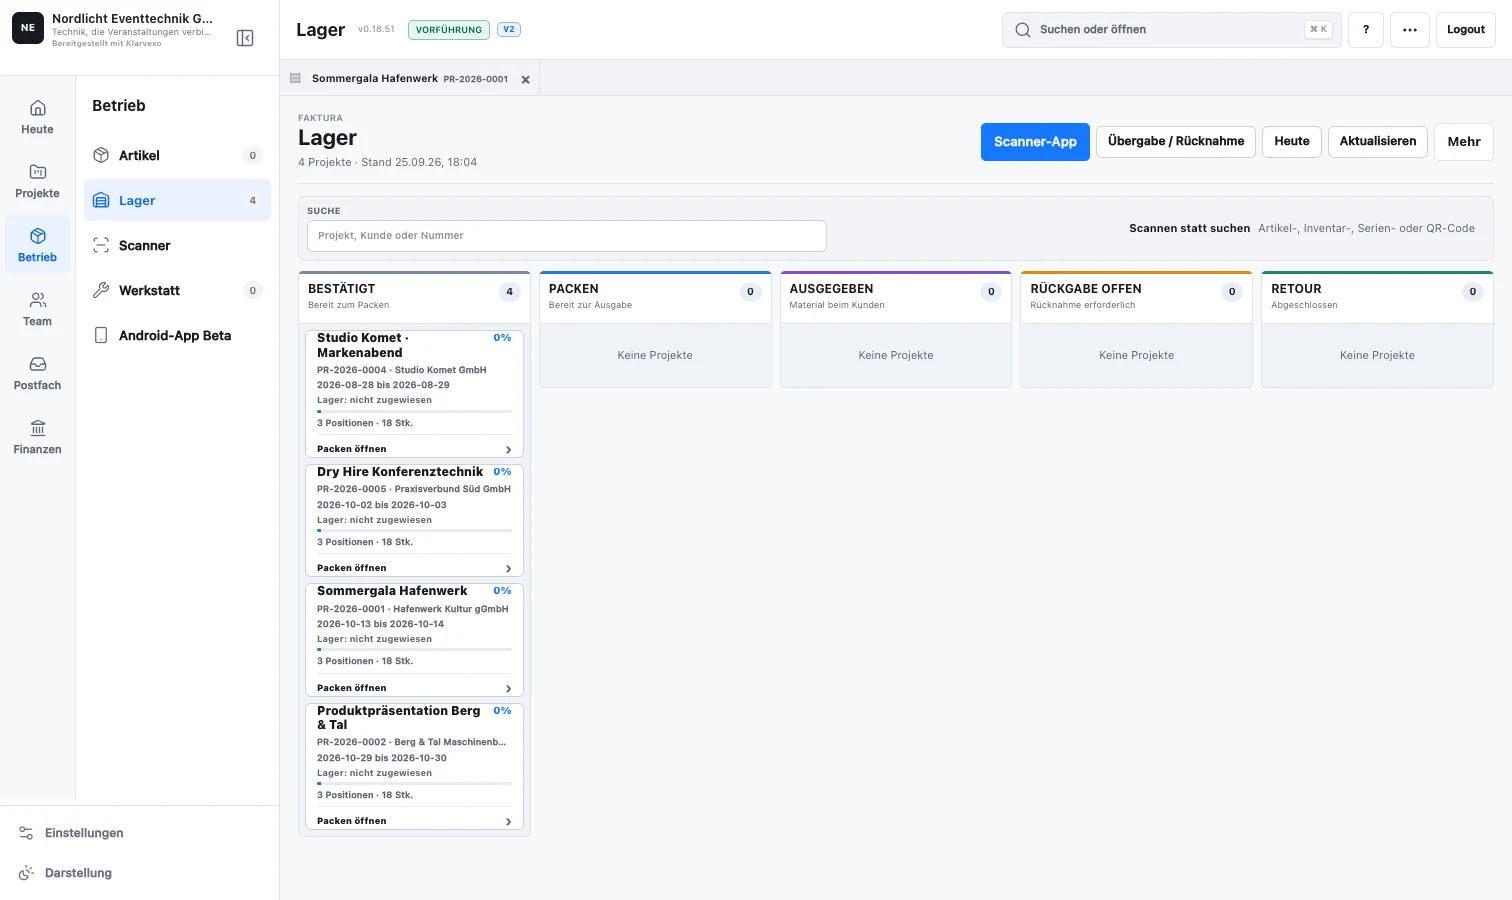Click the Logout button
The image size is (1512, 900).
point(1466,30)
